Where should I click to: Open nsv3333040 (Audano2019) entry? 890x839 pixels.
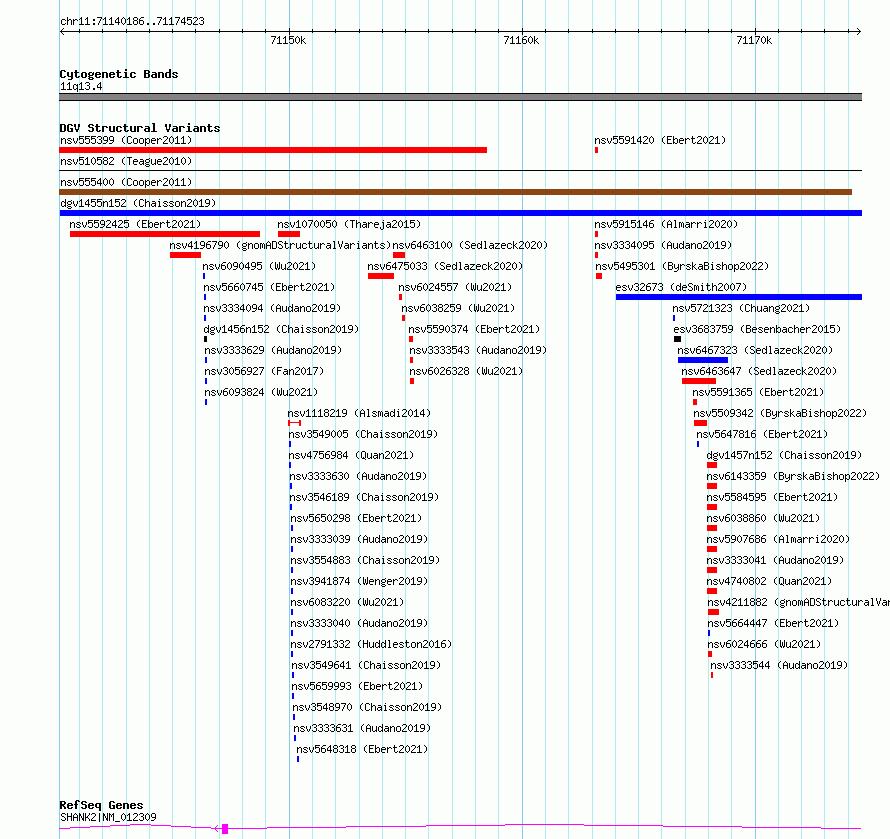click(x=360, y=623)
